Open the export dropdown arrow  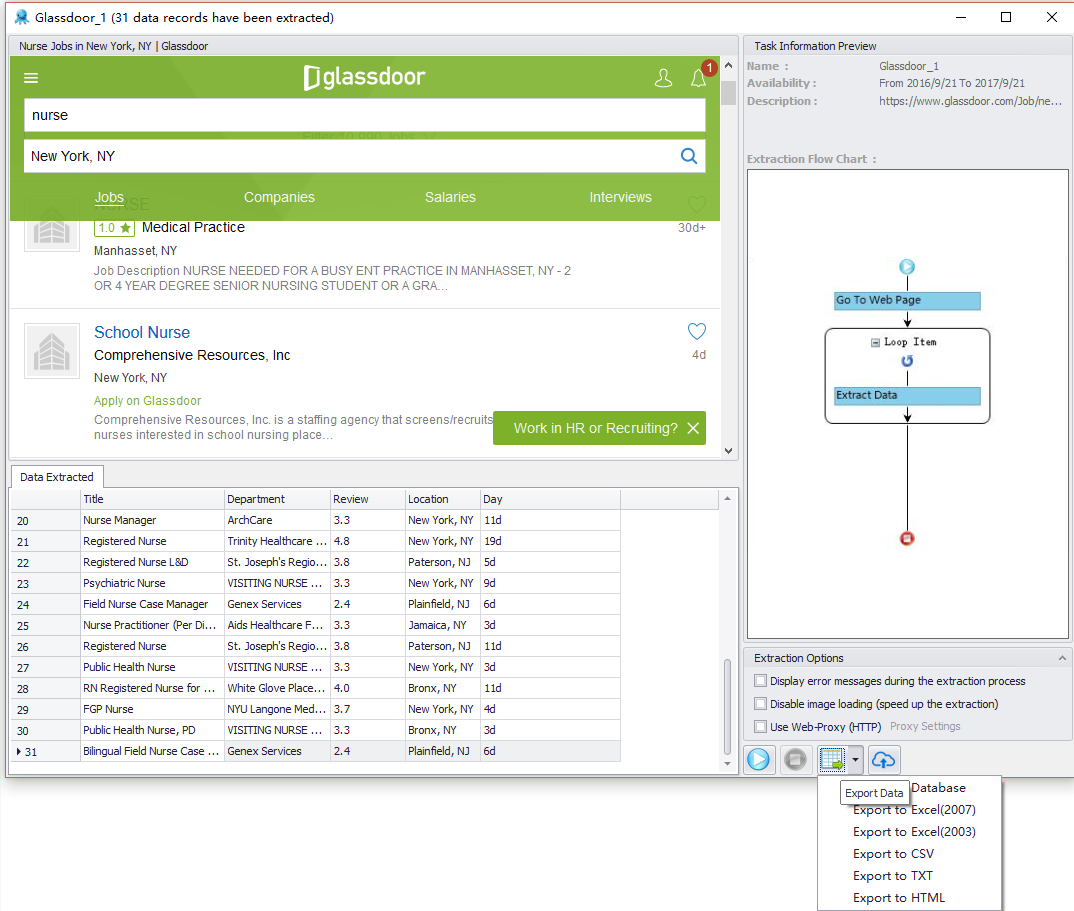tap(856, 760)
